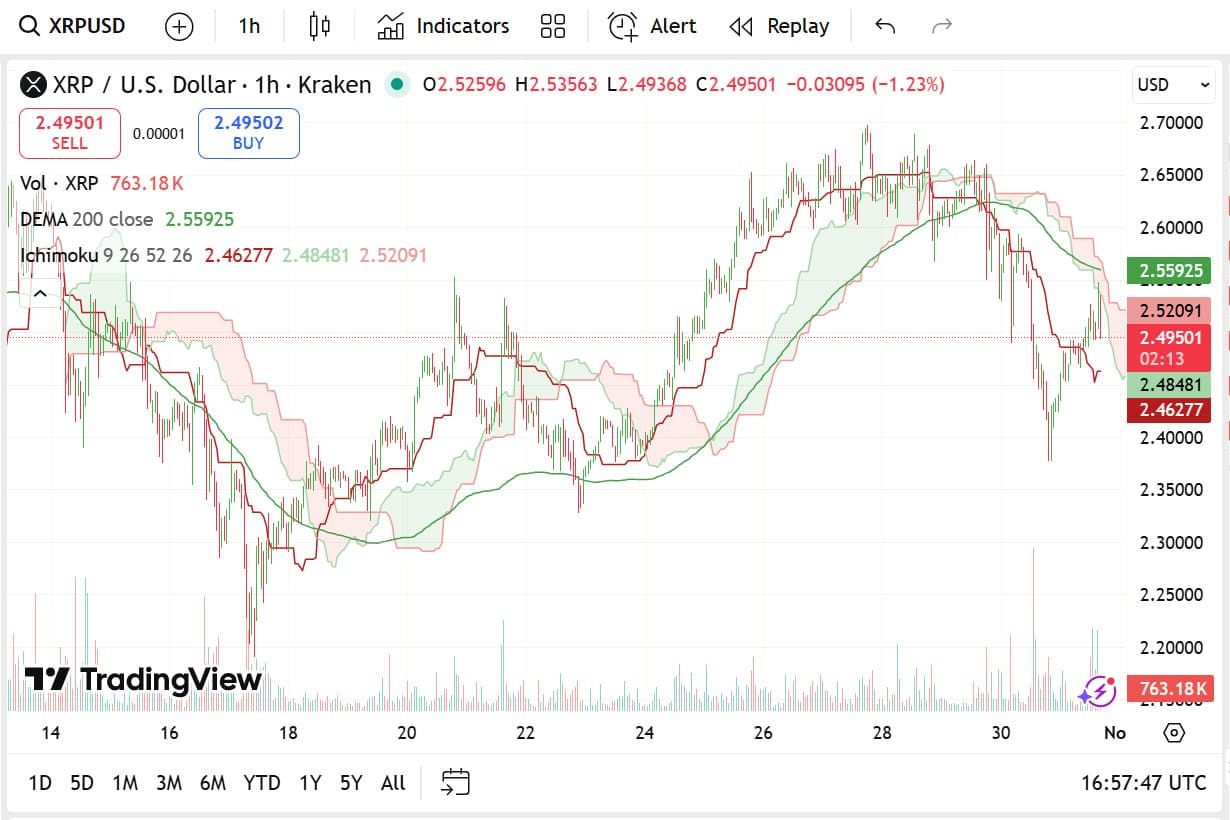This screenshot has height=820, width=1230.
Task: Select the 1D time range
Action: (x=40, y=783)
